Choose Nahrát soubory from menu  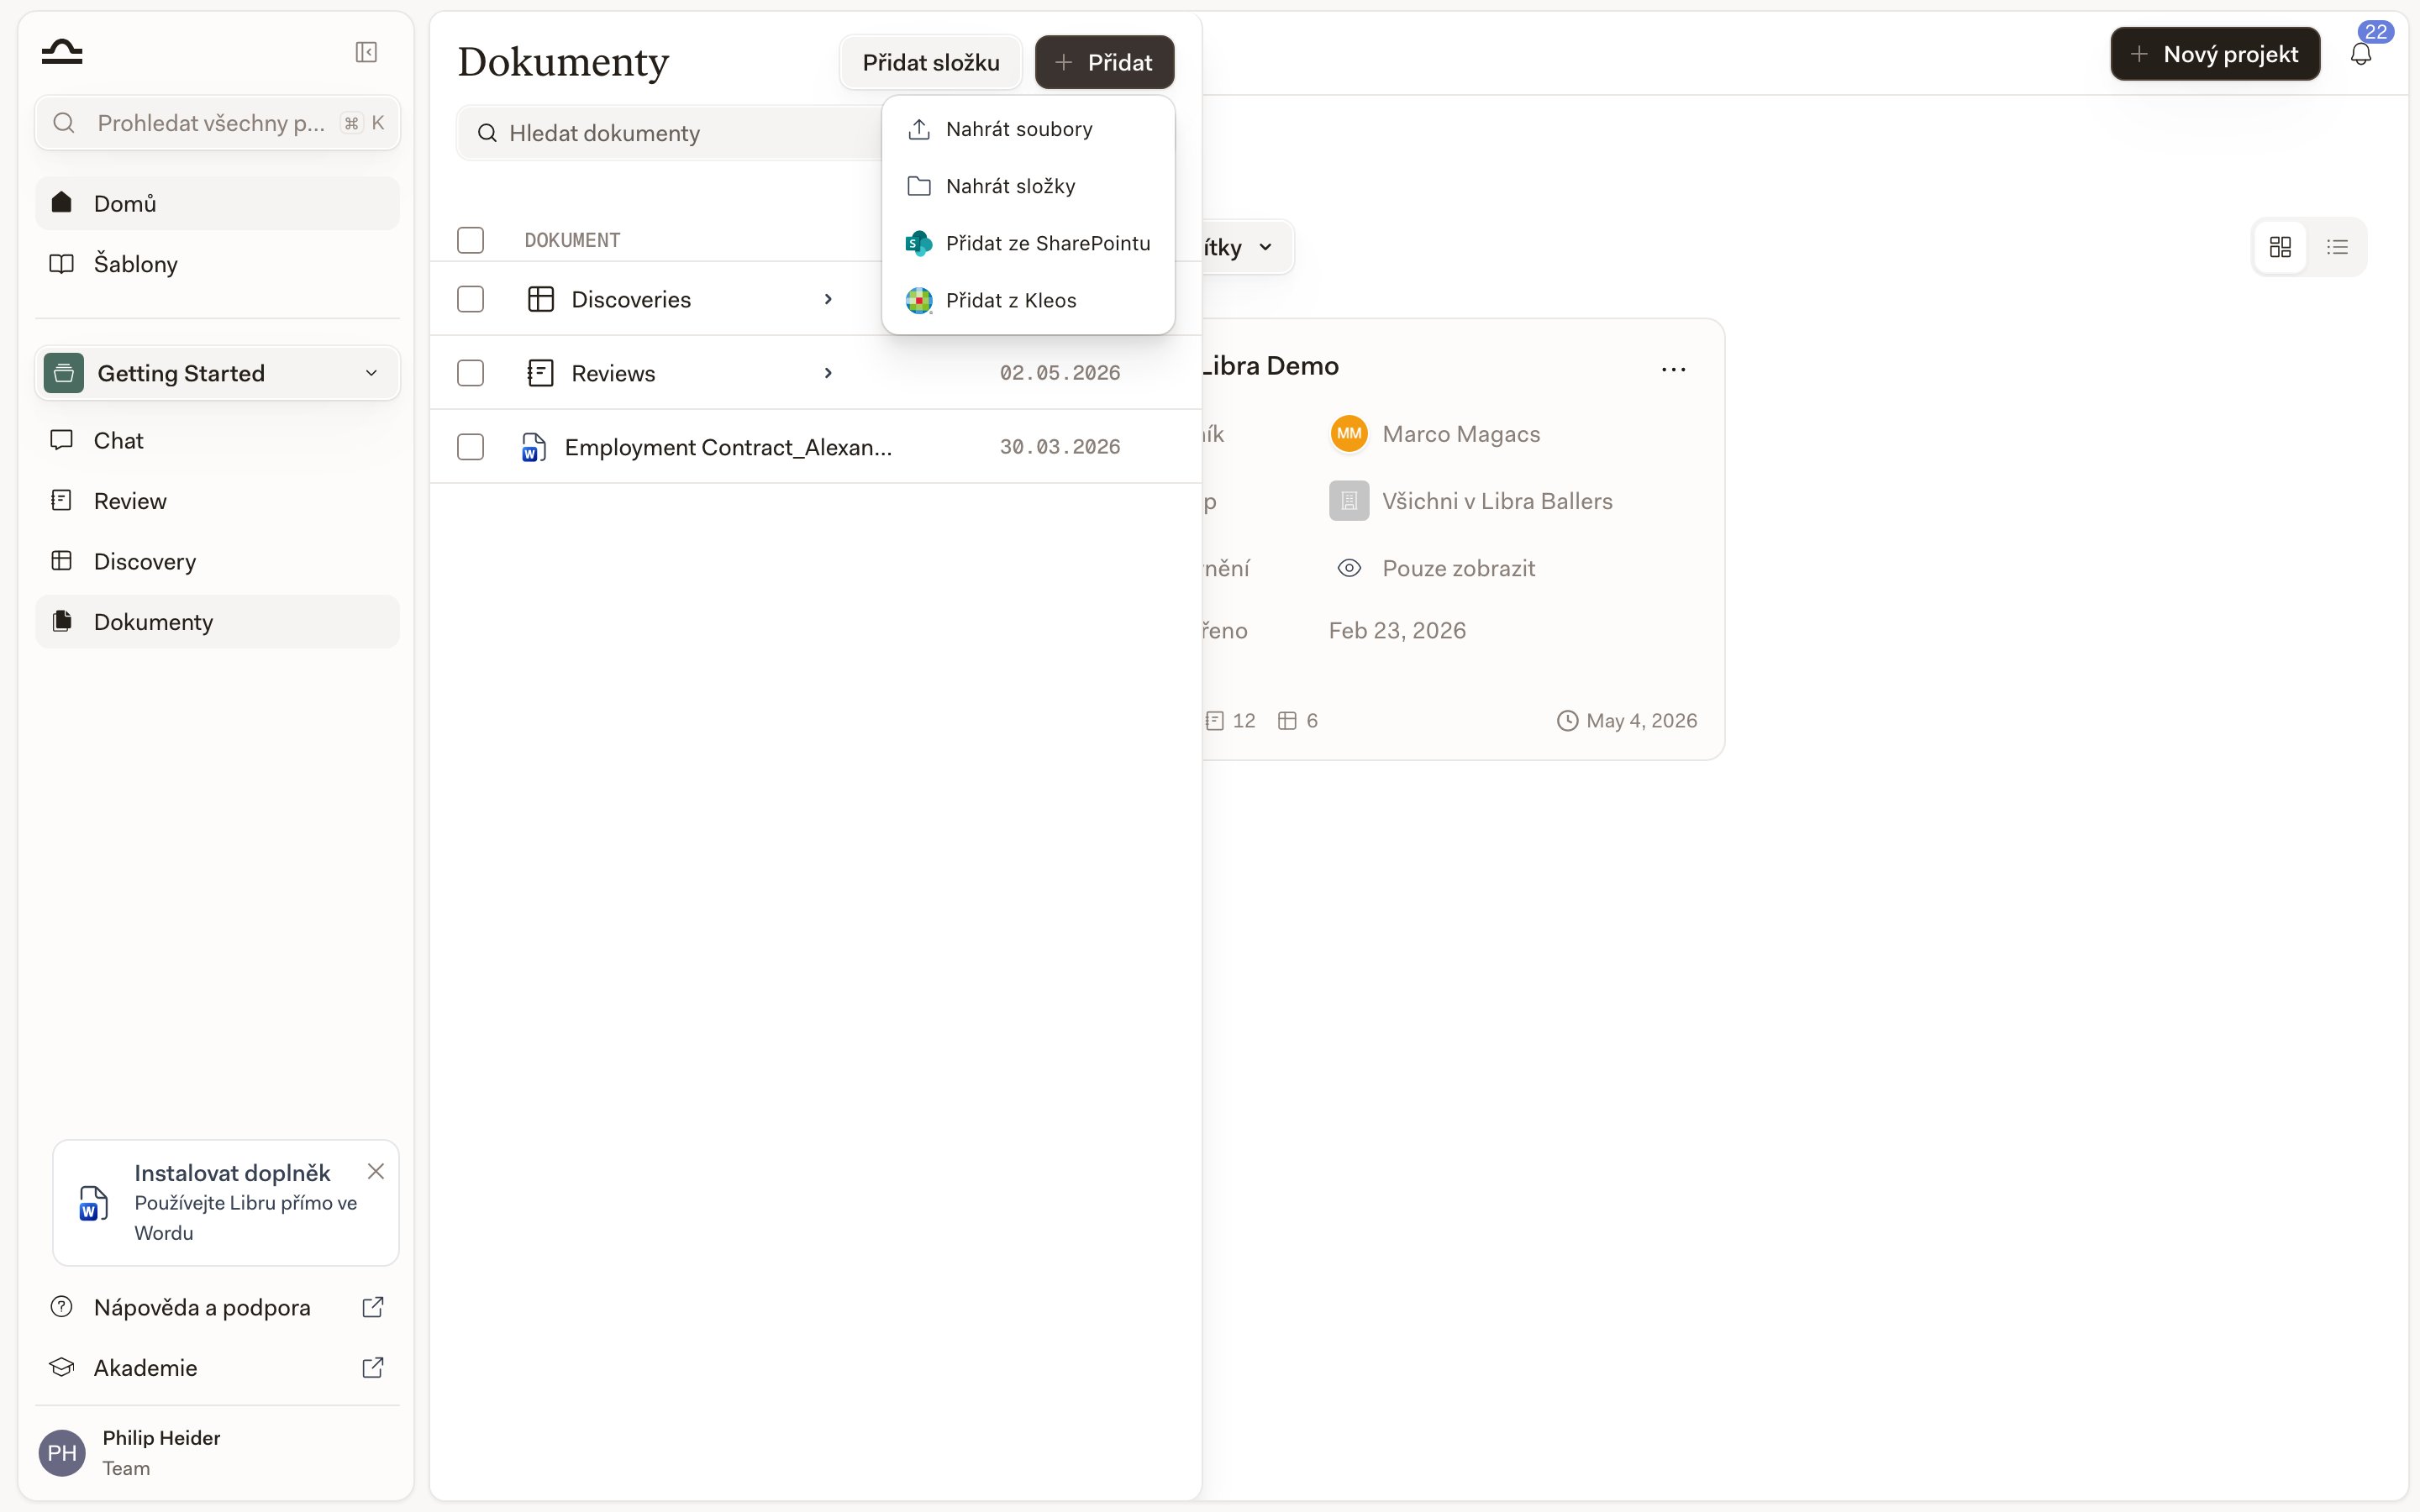point(1028,129)
